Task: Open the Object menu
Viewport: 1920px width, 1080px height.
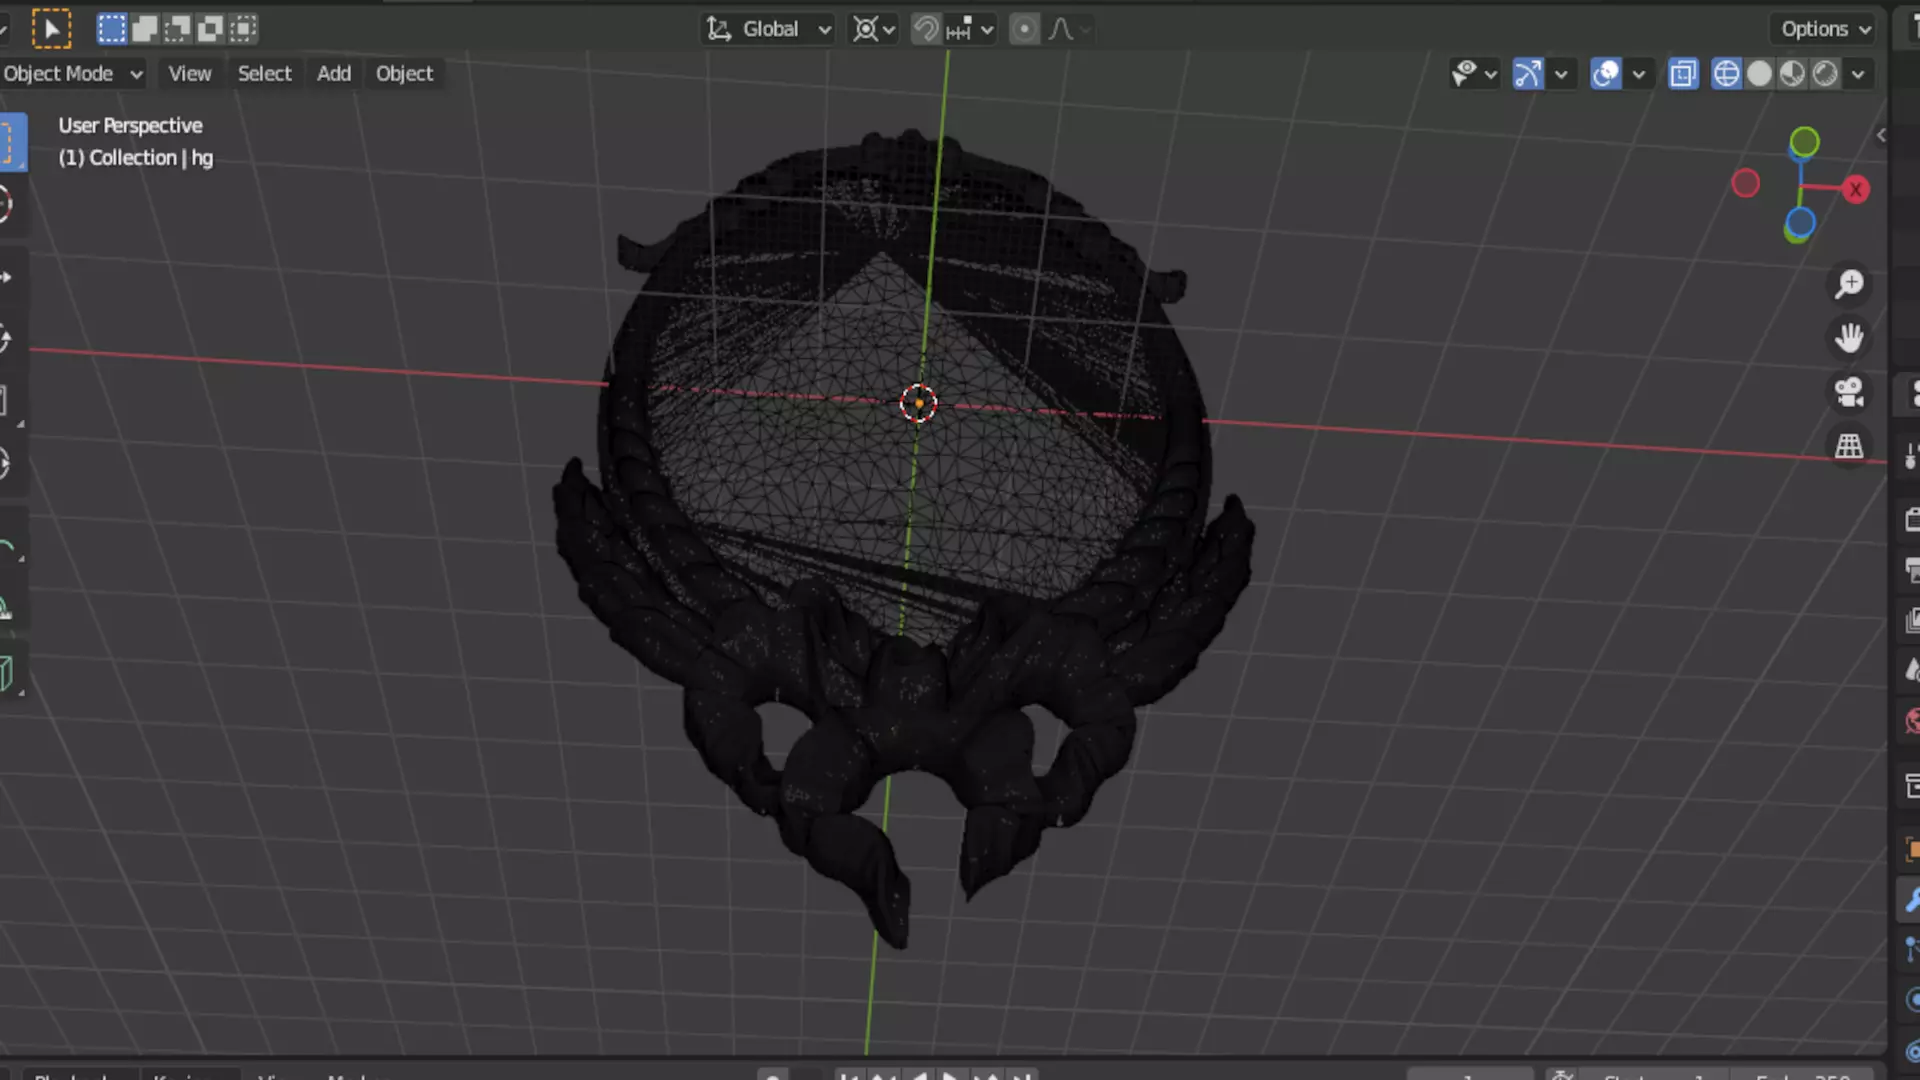Action: pos(404,73)
